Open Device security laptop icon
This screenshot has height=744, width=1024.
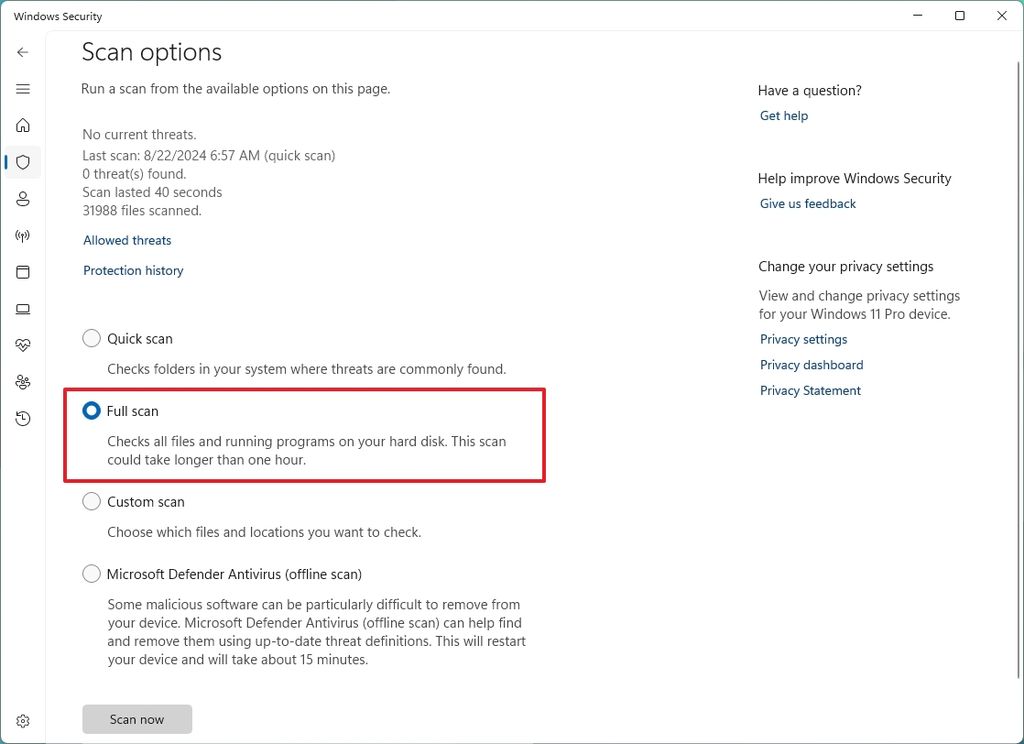pos(22,309)
